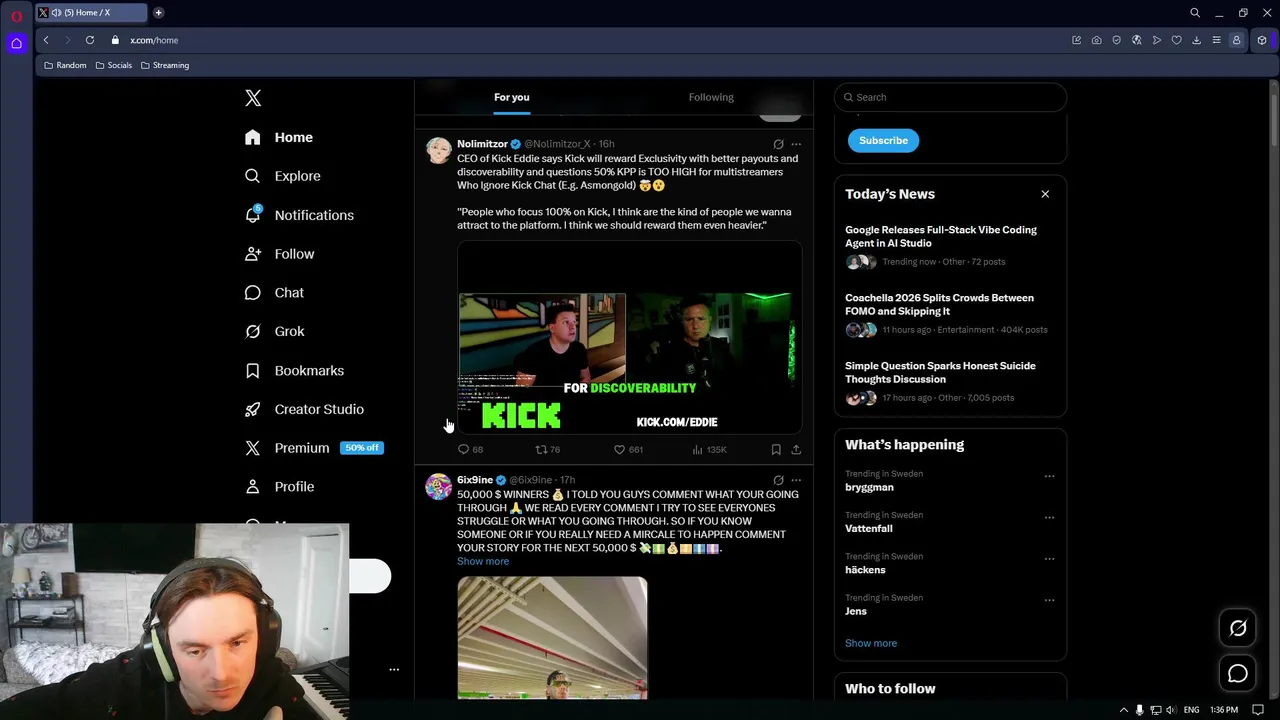Open Chat in the sidebar
This screenshot has width=1280, height=720.
coord(276,293)
